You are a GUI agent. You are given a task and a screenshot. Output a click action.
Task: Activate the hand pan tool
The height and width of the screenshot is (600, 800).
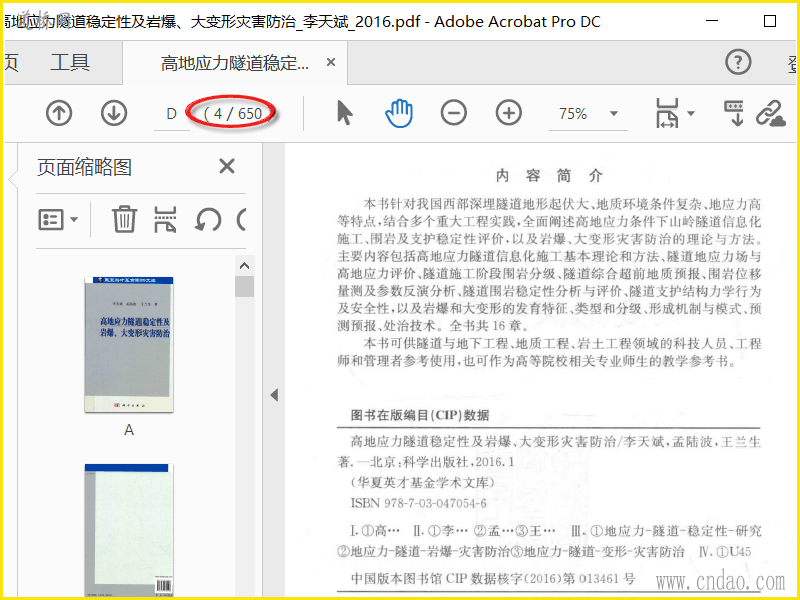[399, 113]
